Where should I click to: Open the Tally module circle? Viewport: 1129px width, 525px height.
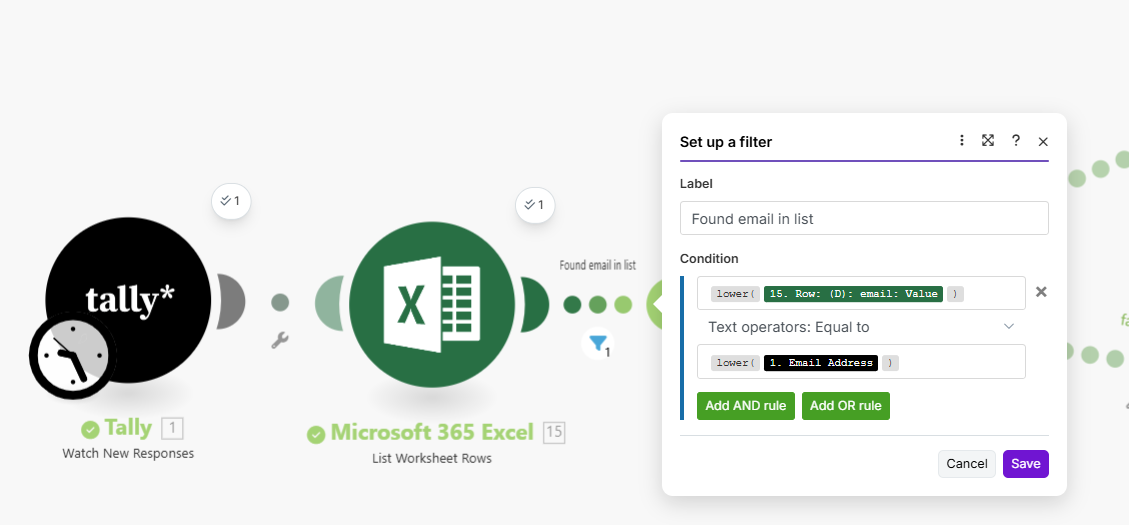pos(128,300)
